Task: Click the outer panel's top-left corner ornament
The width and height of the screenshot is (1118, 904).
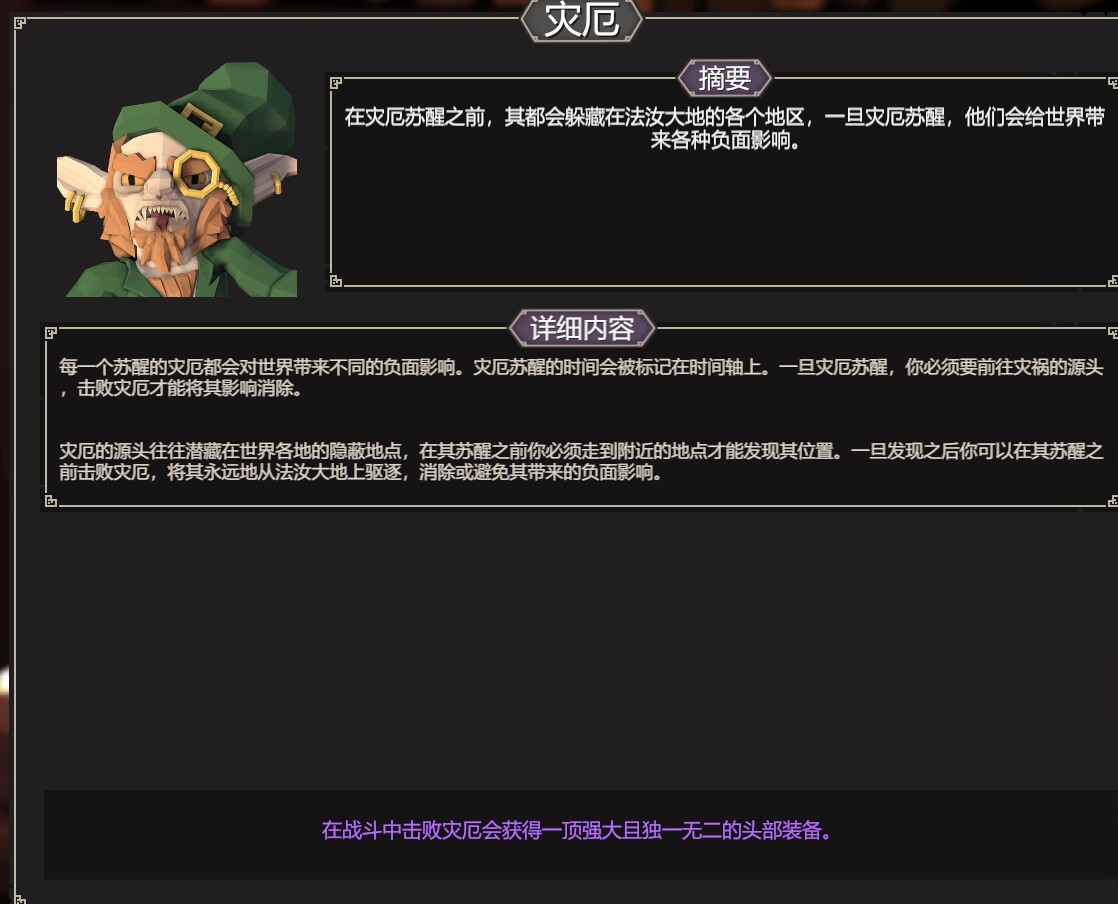Action: coord(20,23)
